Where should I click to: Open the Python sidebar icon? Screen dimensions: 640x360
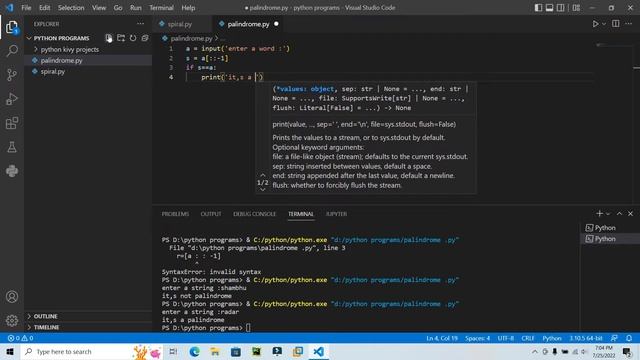[12, 171]
